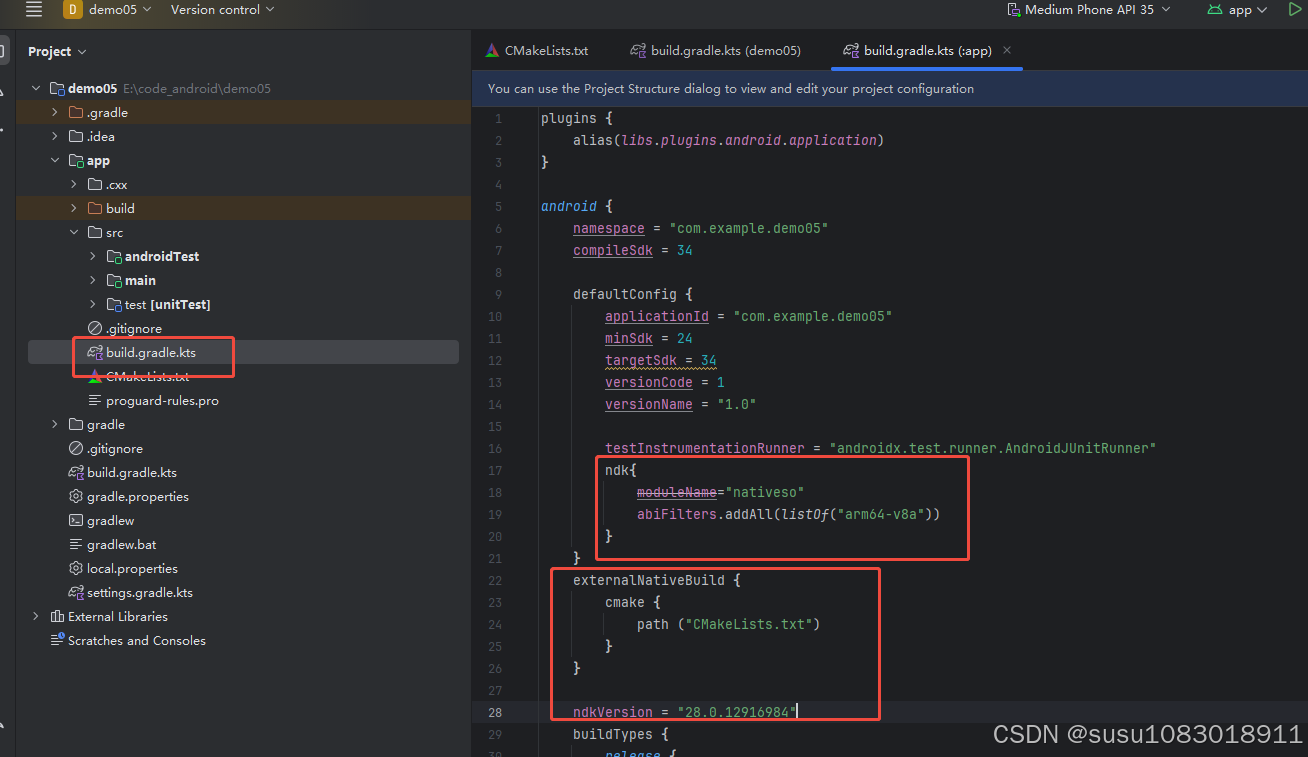Click the gradle.properties gear icon

(x=76, y=497)
